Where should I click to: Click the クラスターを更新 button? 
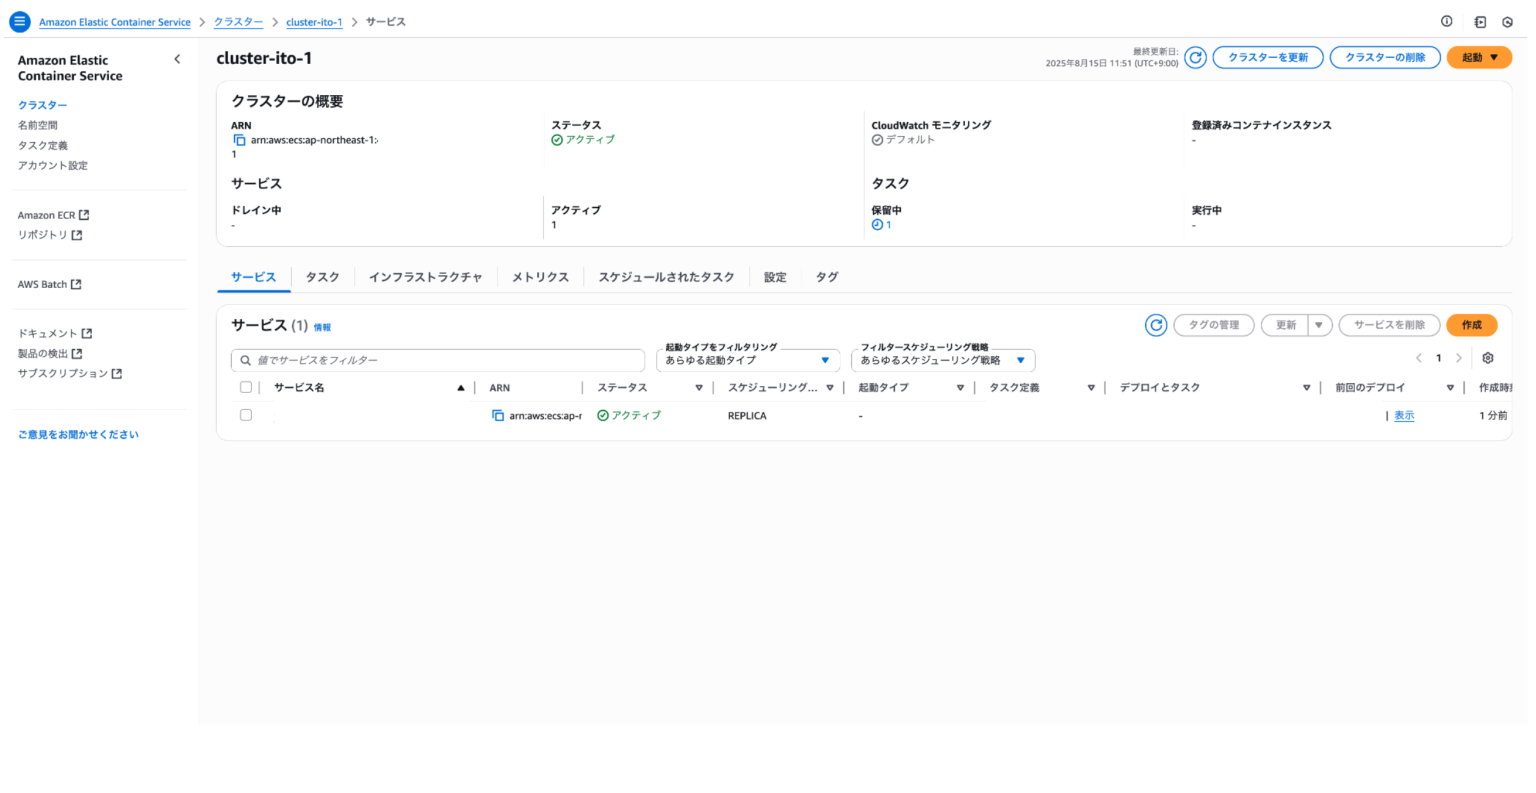[x=1268, y=57]
